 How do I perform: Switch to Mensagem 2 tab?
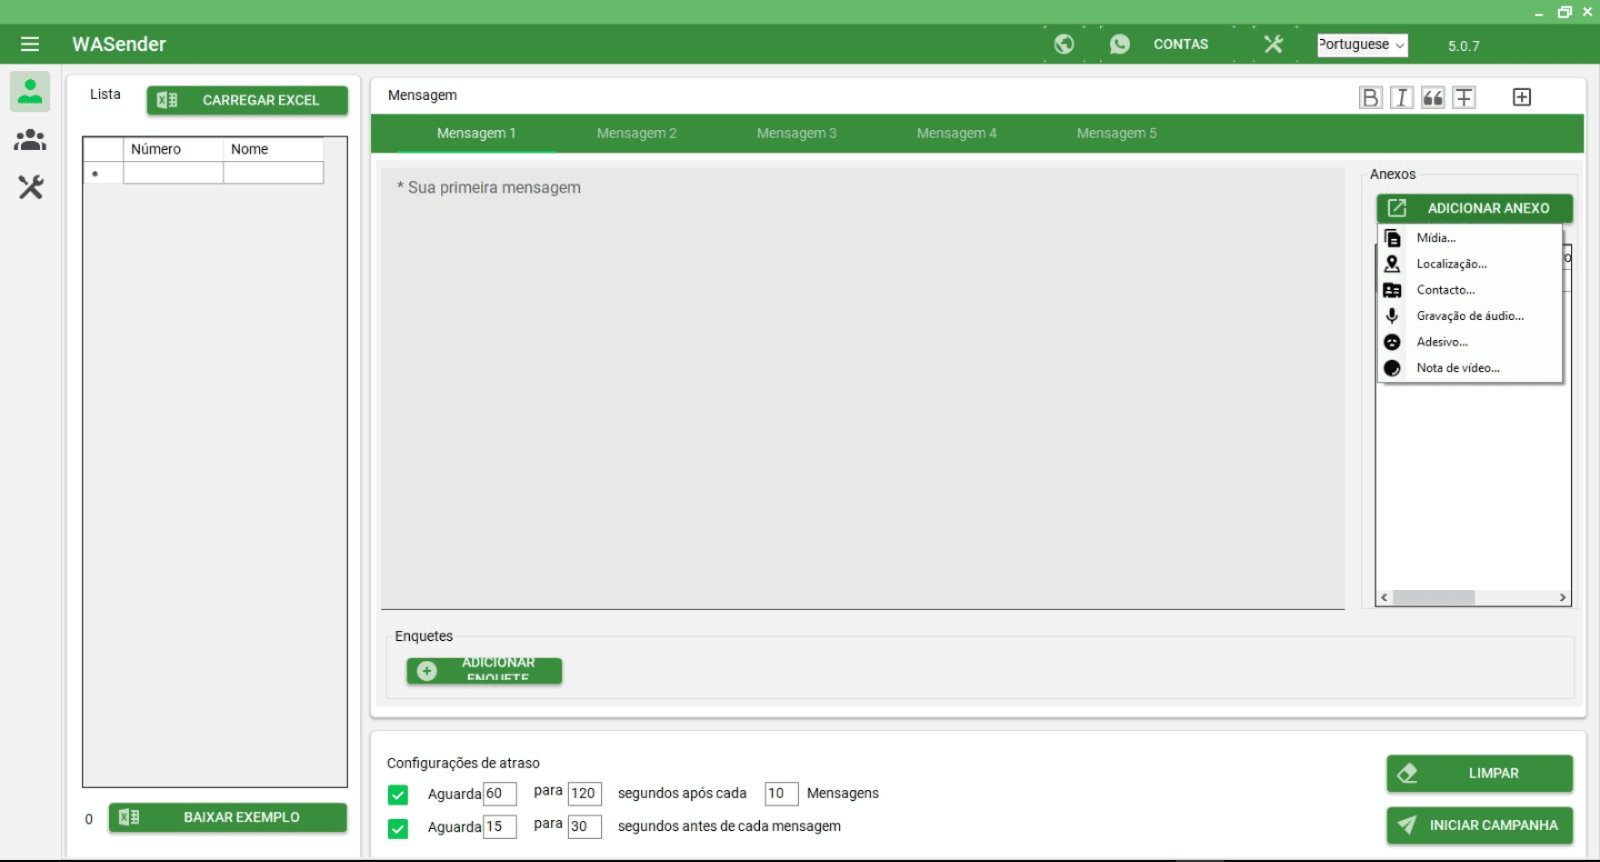coord(636,133)
